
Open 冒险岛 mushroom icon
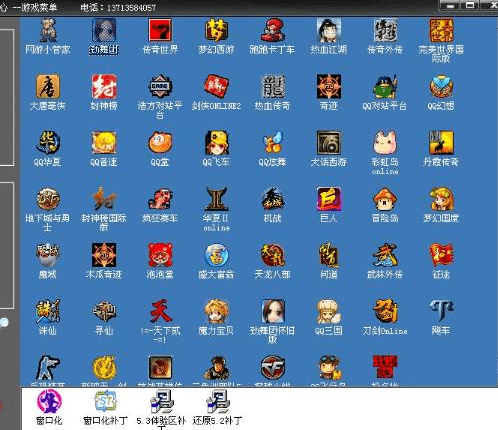(x=385, y=199)
